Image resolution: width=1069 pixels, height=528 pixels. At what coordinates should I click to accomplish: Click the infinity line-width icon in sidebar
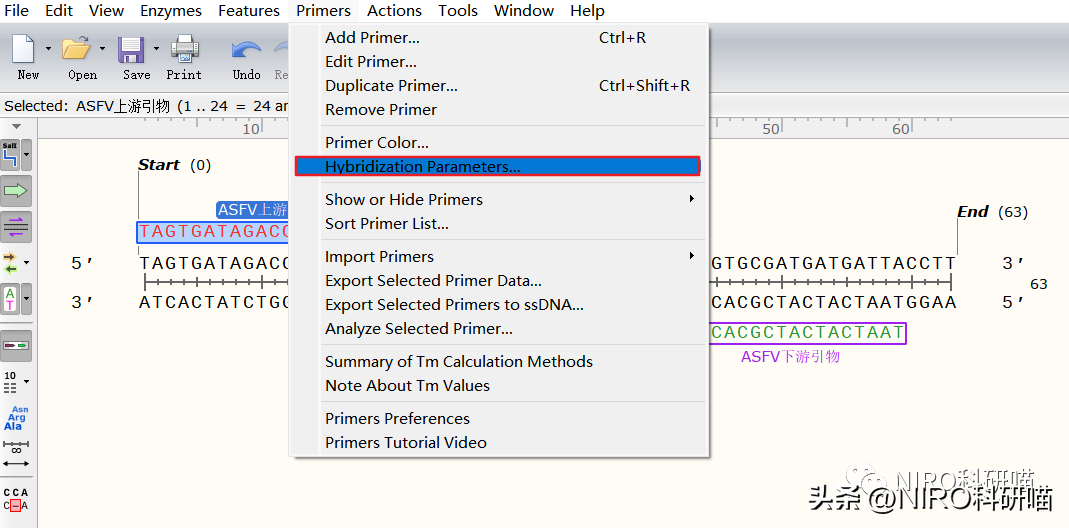click(16, 450)
